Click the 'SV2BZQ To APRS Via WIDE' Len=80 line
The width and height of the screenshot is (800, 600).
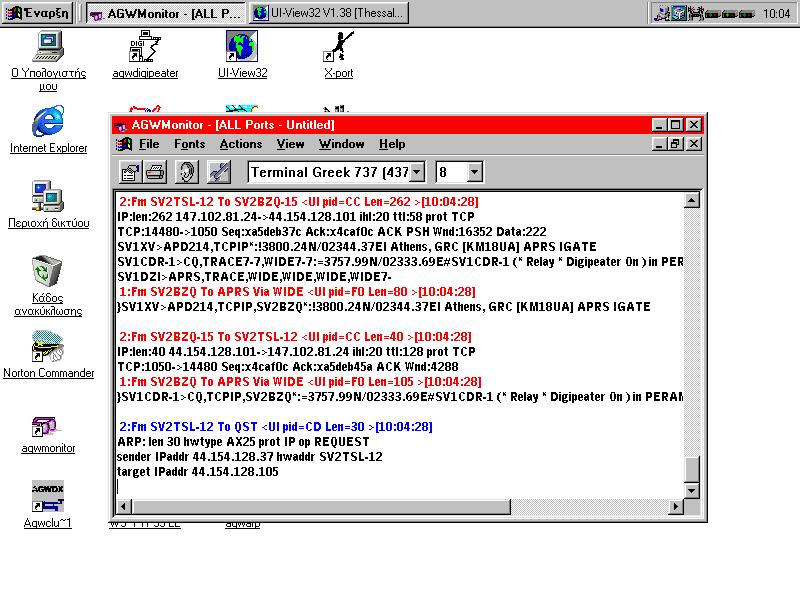(297, 292)
